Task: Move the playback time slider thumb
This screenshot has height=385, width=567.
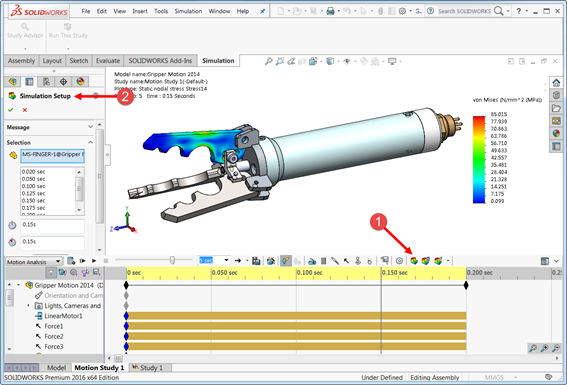Action: pyautogui.click(x=172, y=260)
